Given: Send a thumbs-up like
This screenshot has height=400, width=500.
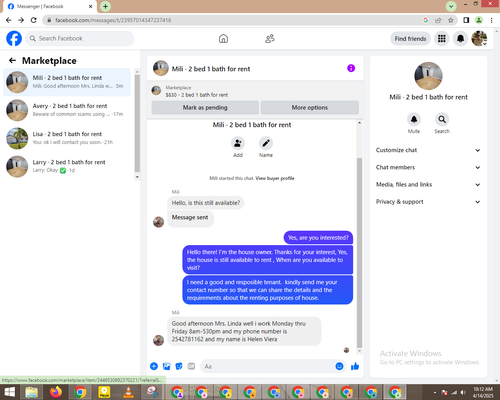Looking at the screenshot, I should [355, 366].
